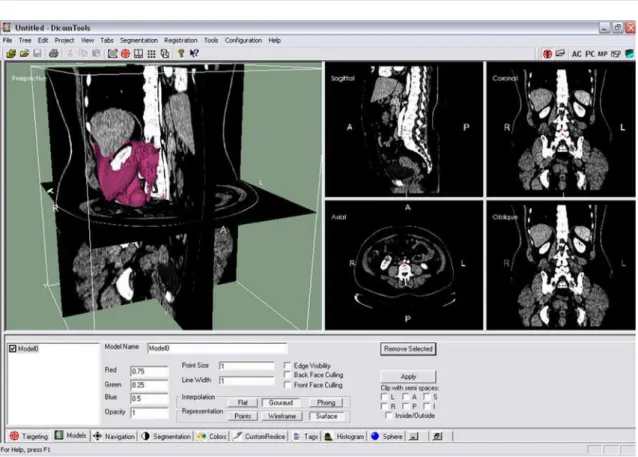Click the MSP toolbar button
Image resolution: width=638 pixels, height=457 pixels.
(x=616, y=54)
